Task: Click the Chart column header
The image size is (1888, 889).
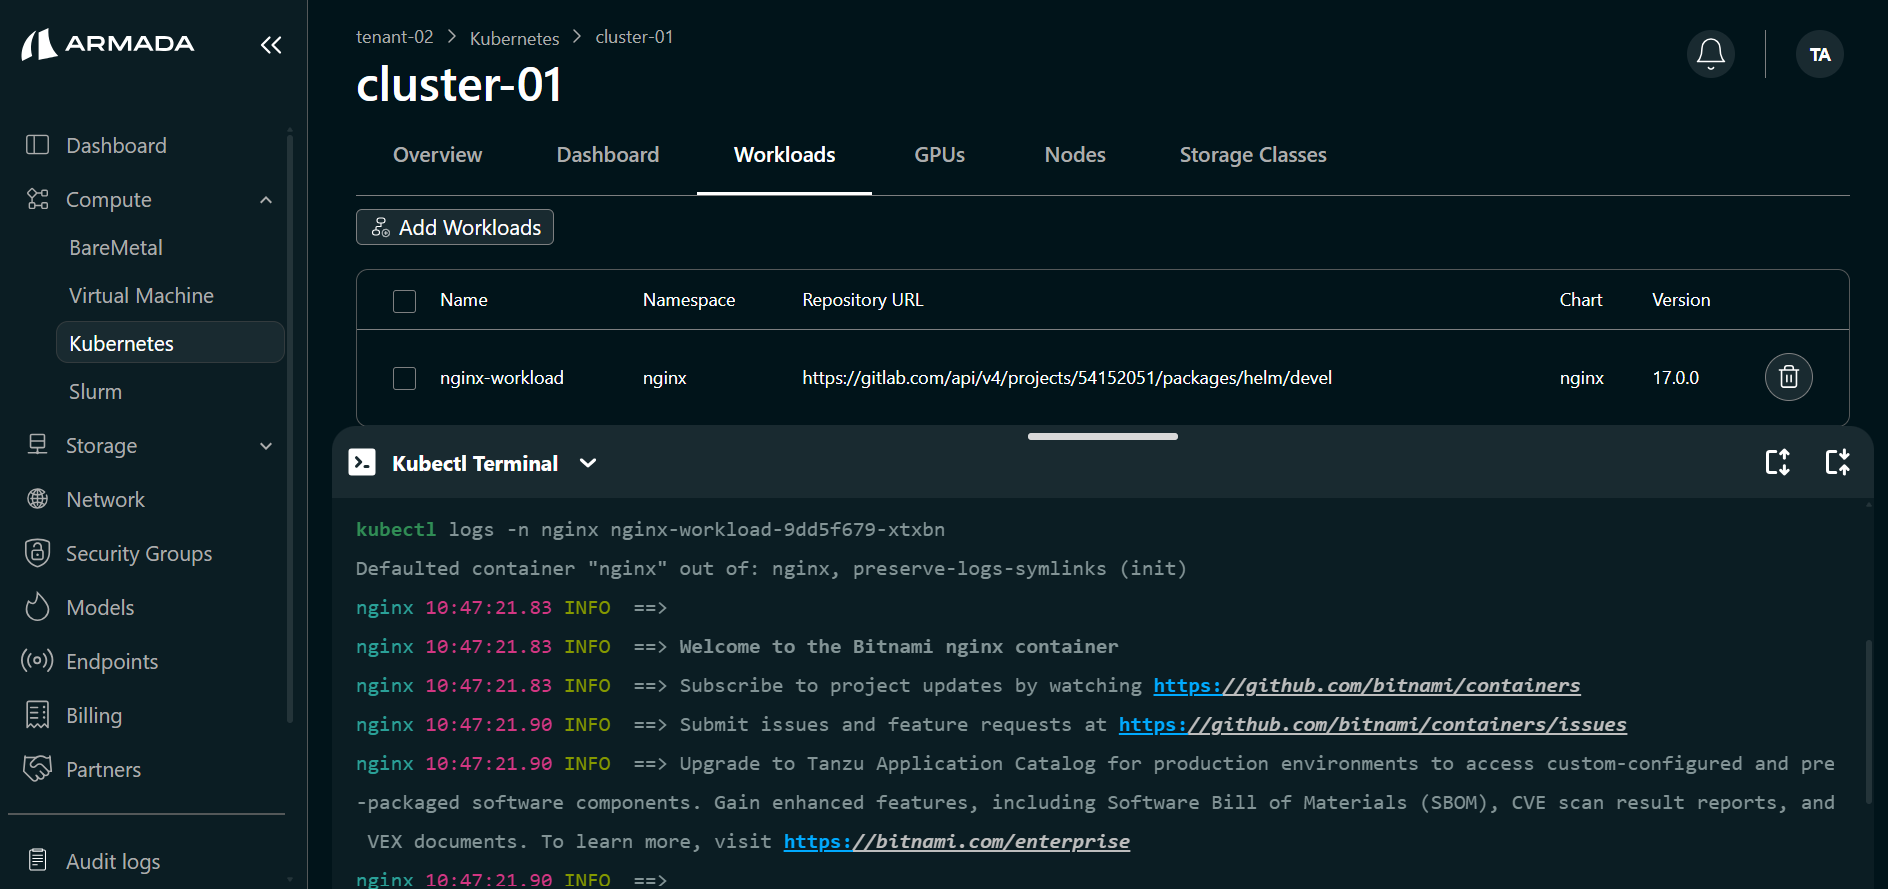Action: point(1581,300)
